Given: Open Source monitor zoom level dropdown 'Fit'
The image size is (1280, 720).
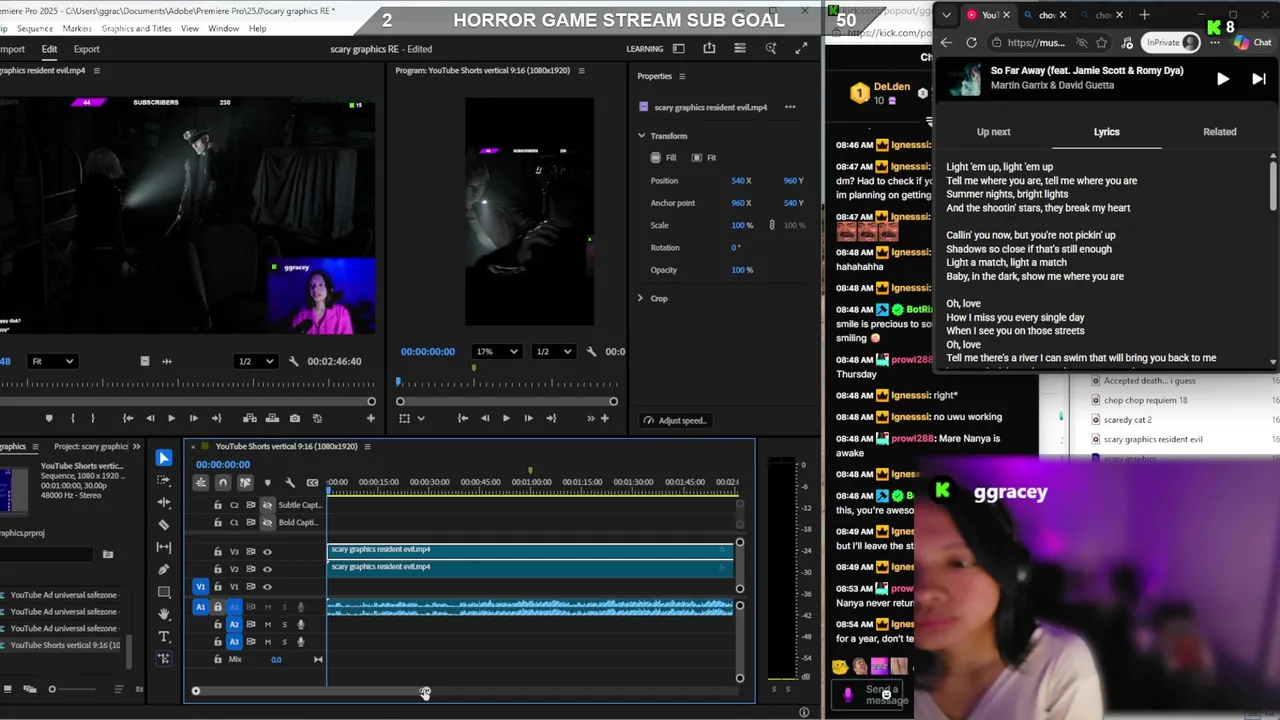Looking at the screenshot, I should (53, 361).
